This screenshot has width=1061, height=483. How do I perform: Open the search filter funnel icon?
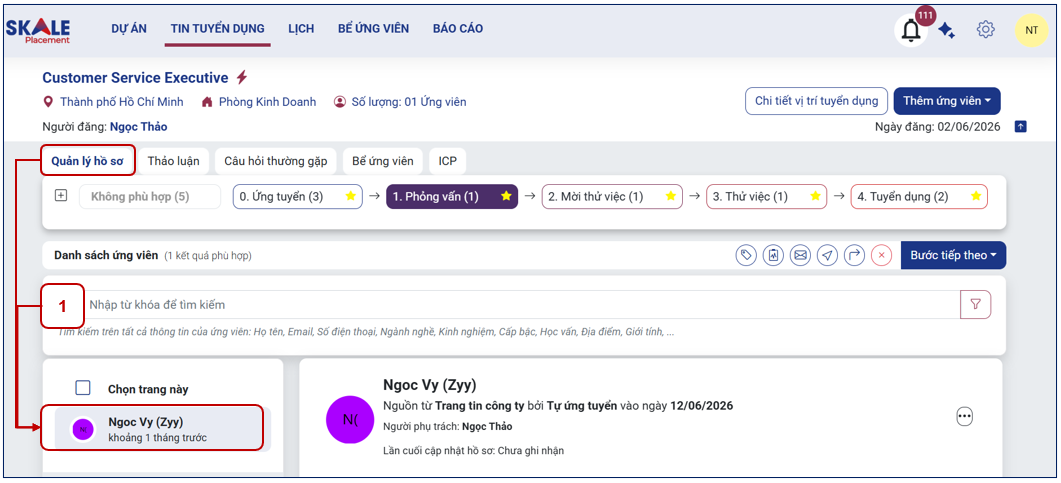(x=975, y=304)
